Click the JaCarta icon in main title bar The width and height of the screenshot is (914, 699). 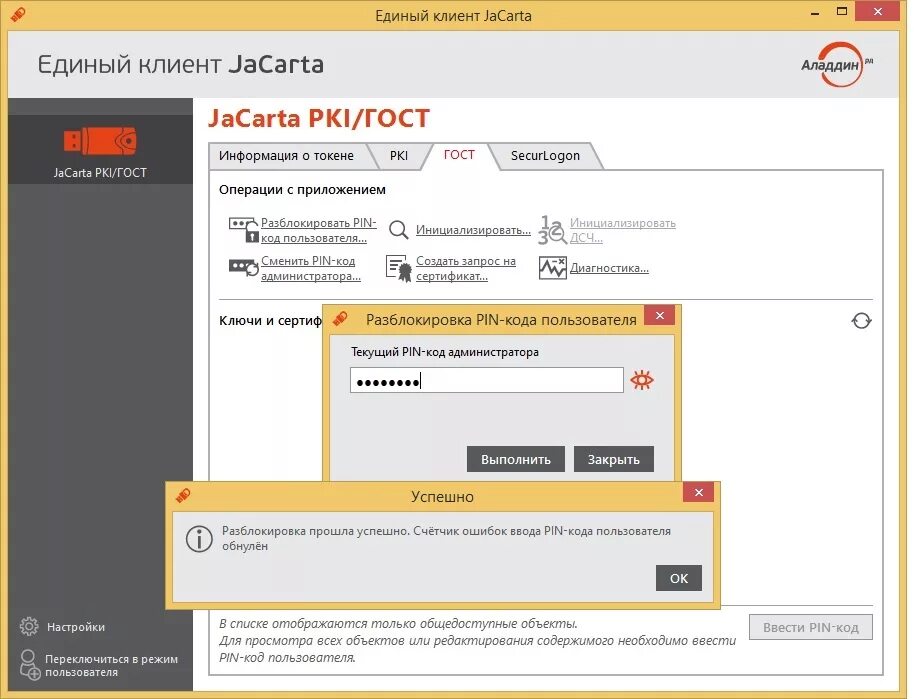(18, 14)
